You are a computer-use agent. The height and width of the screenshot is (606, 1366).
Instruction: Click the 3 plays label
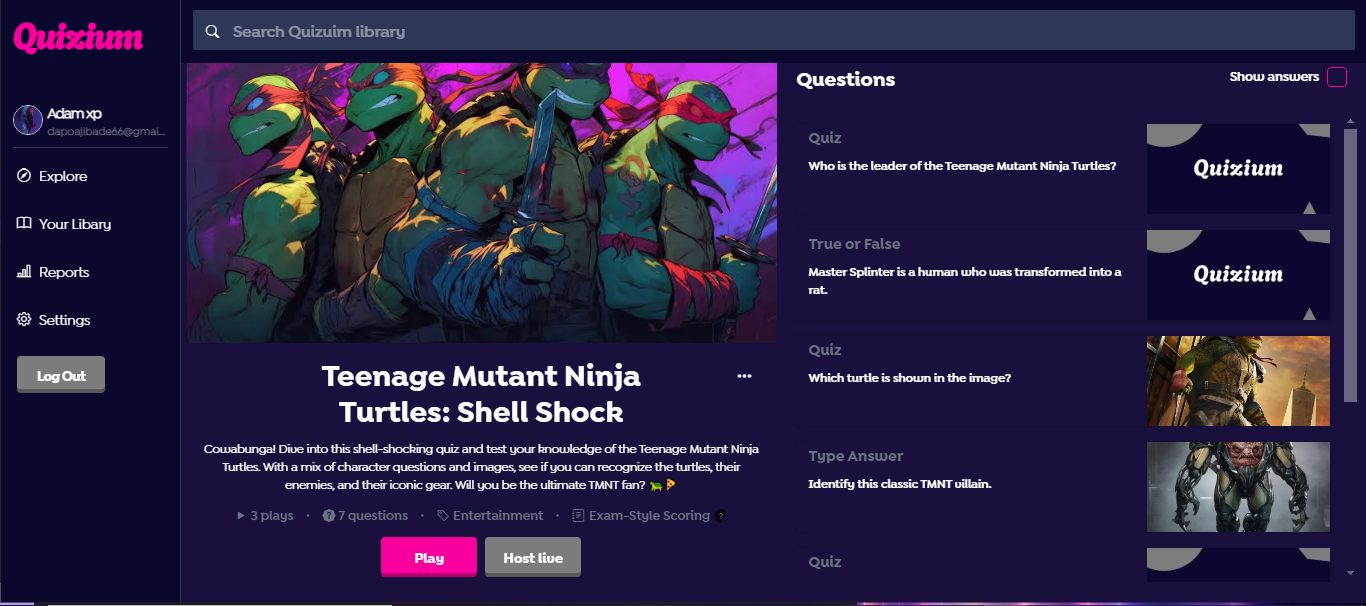[x=272, y=516]
